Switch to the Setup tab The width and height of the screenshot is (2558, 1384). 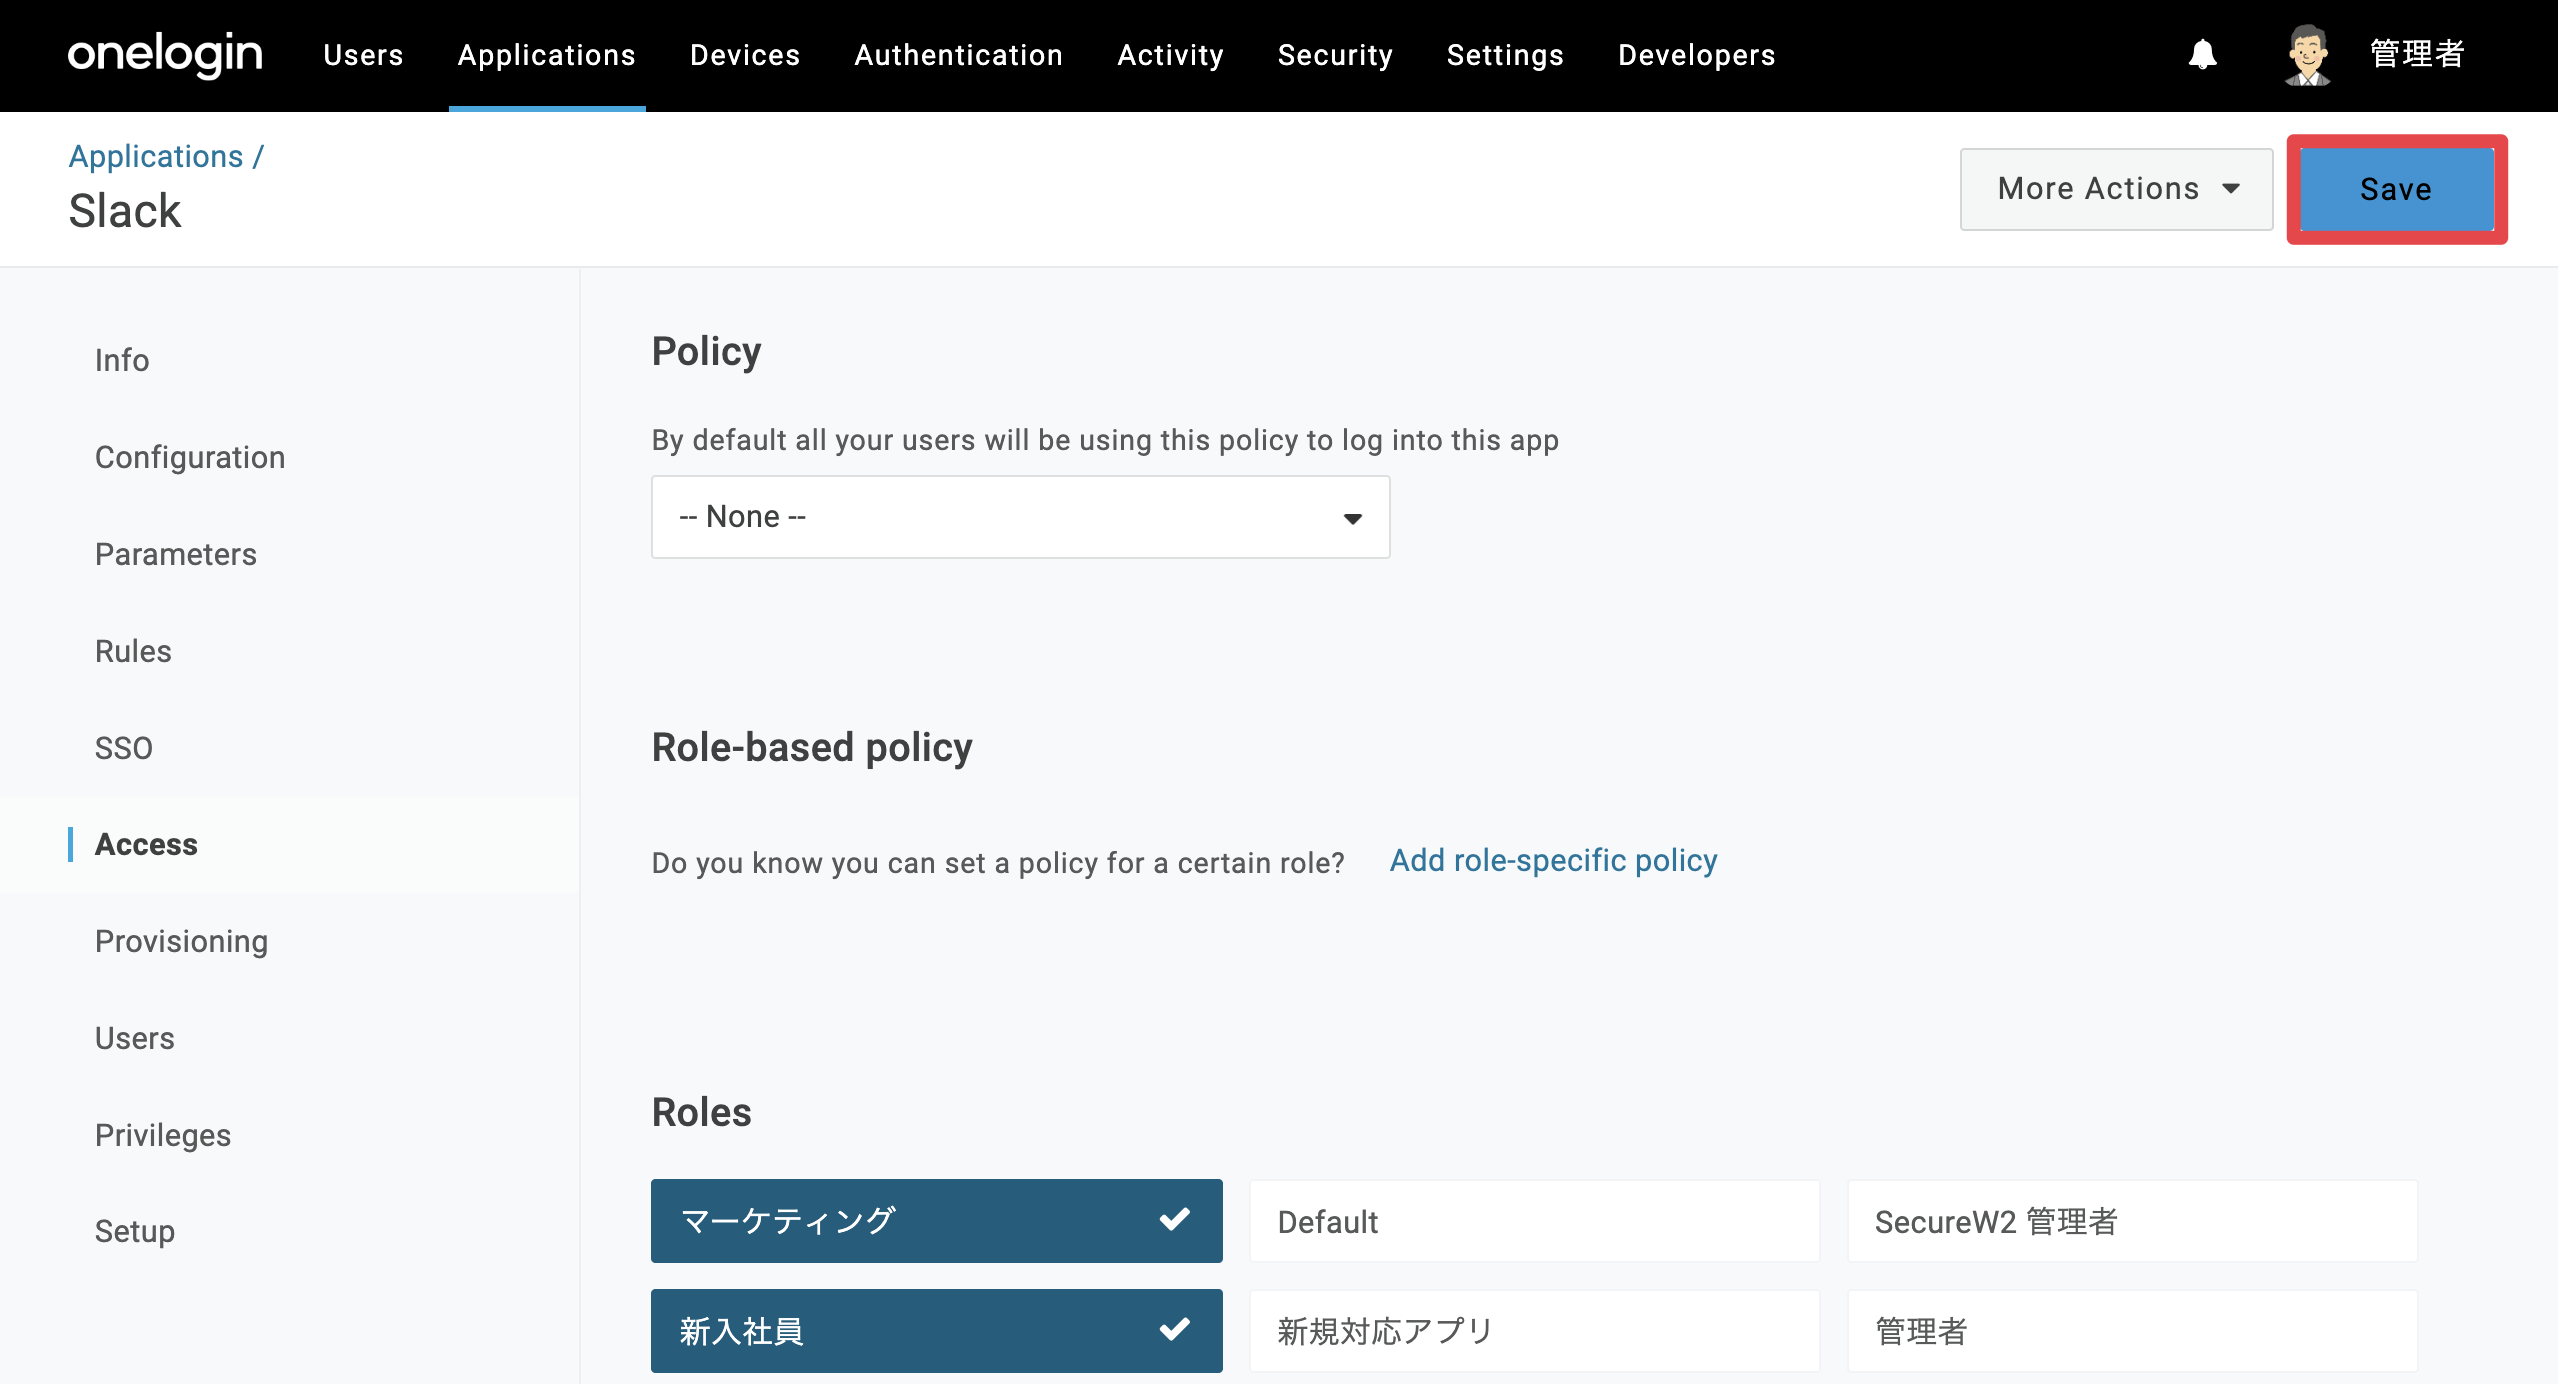(x=135, y=1231)
